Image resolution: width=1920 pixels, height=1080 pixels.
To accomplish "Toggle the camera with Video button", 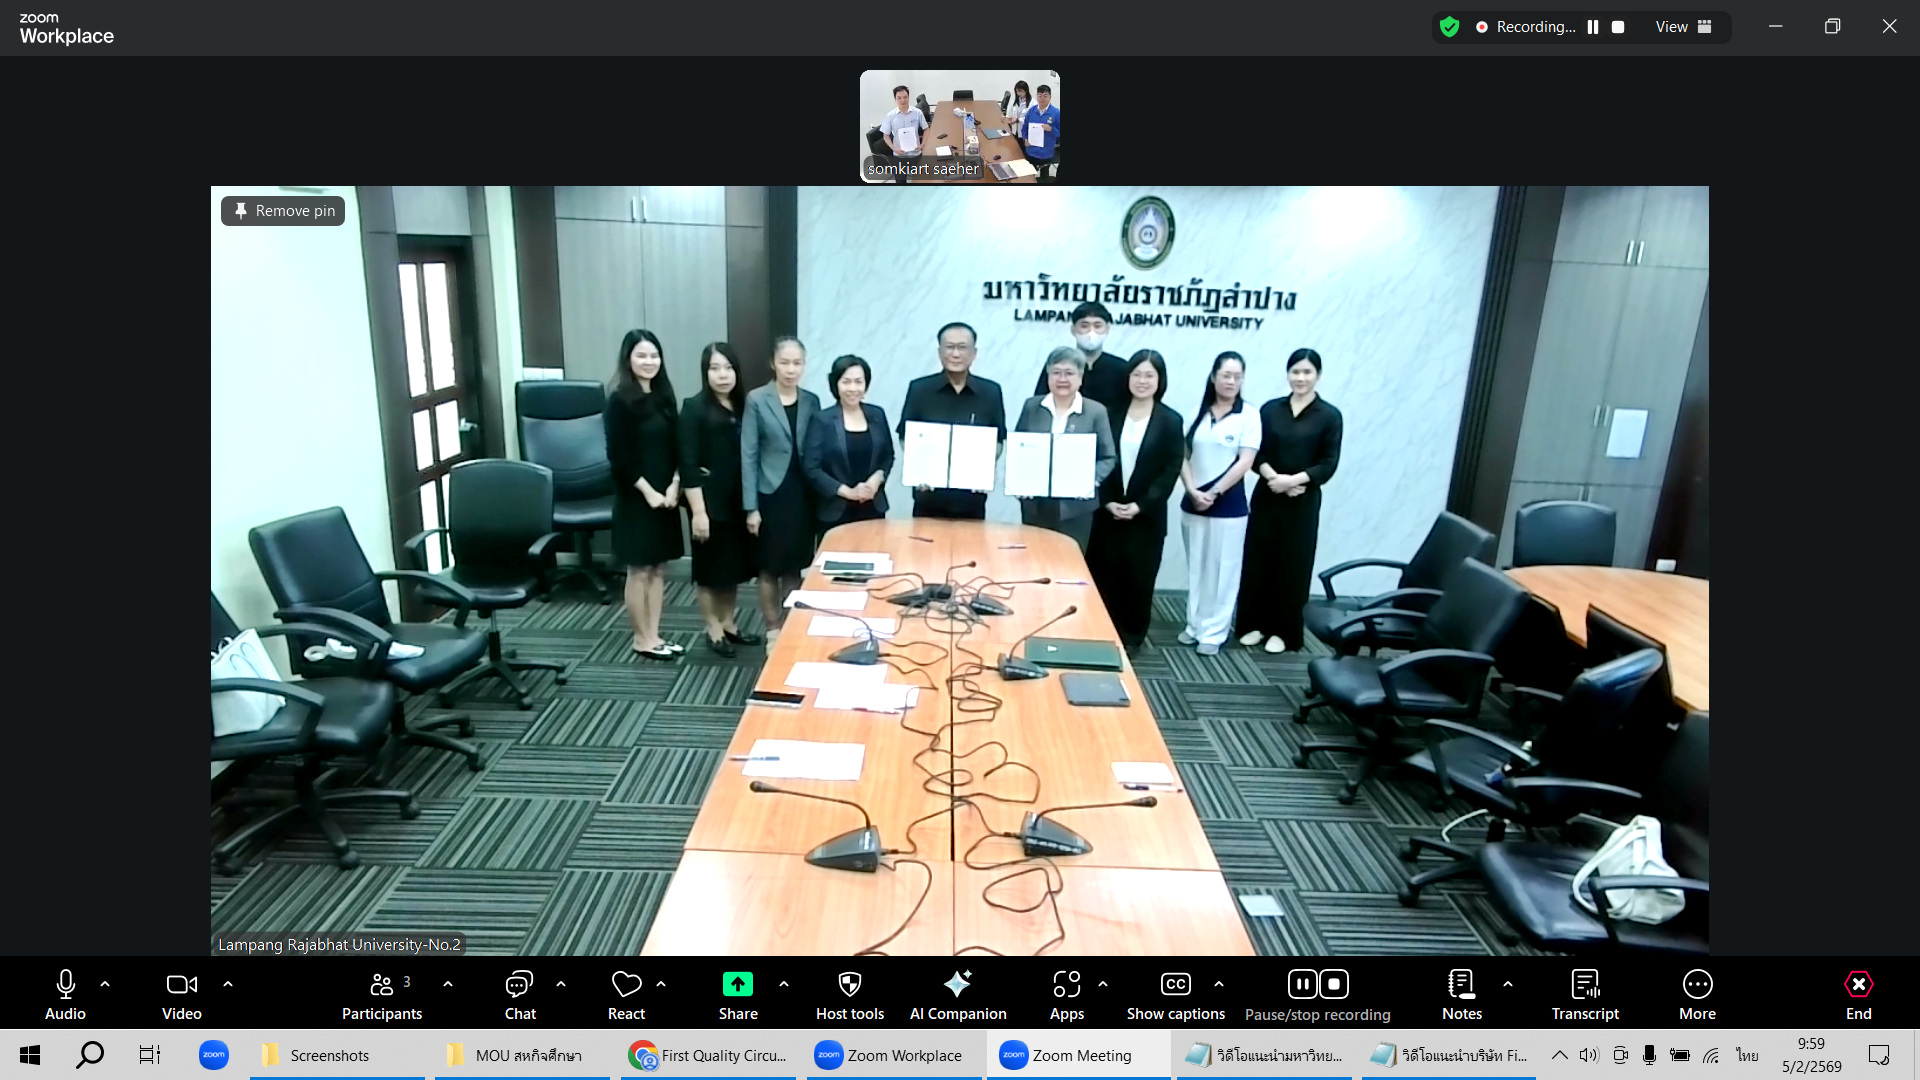I will (181, 985).
